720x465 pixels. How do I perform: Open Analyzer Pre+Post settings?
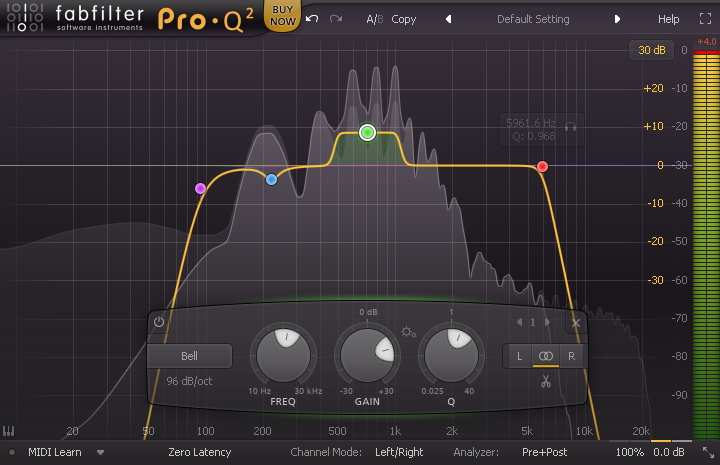point(544,452)
